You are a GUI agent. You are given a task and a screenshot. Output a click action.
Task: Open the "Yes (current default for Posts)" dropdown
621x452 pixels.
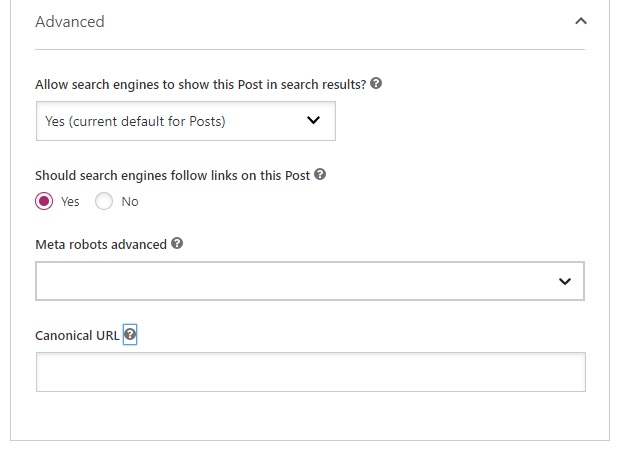coord(186,121)
